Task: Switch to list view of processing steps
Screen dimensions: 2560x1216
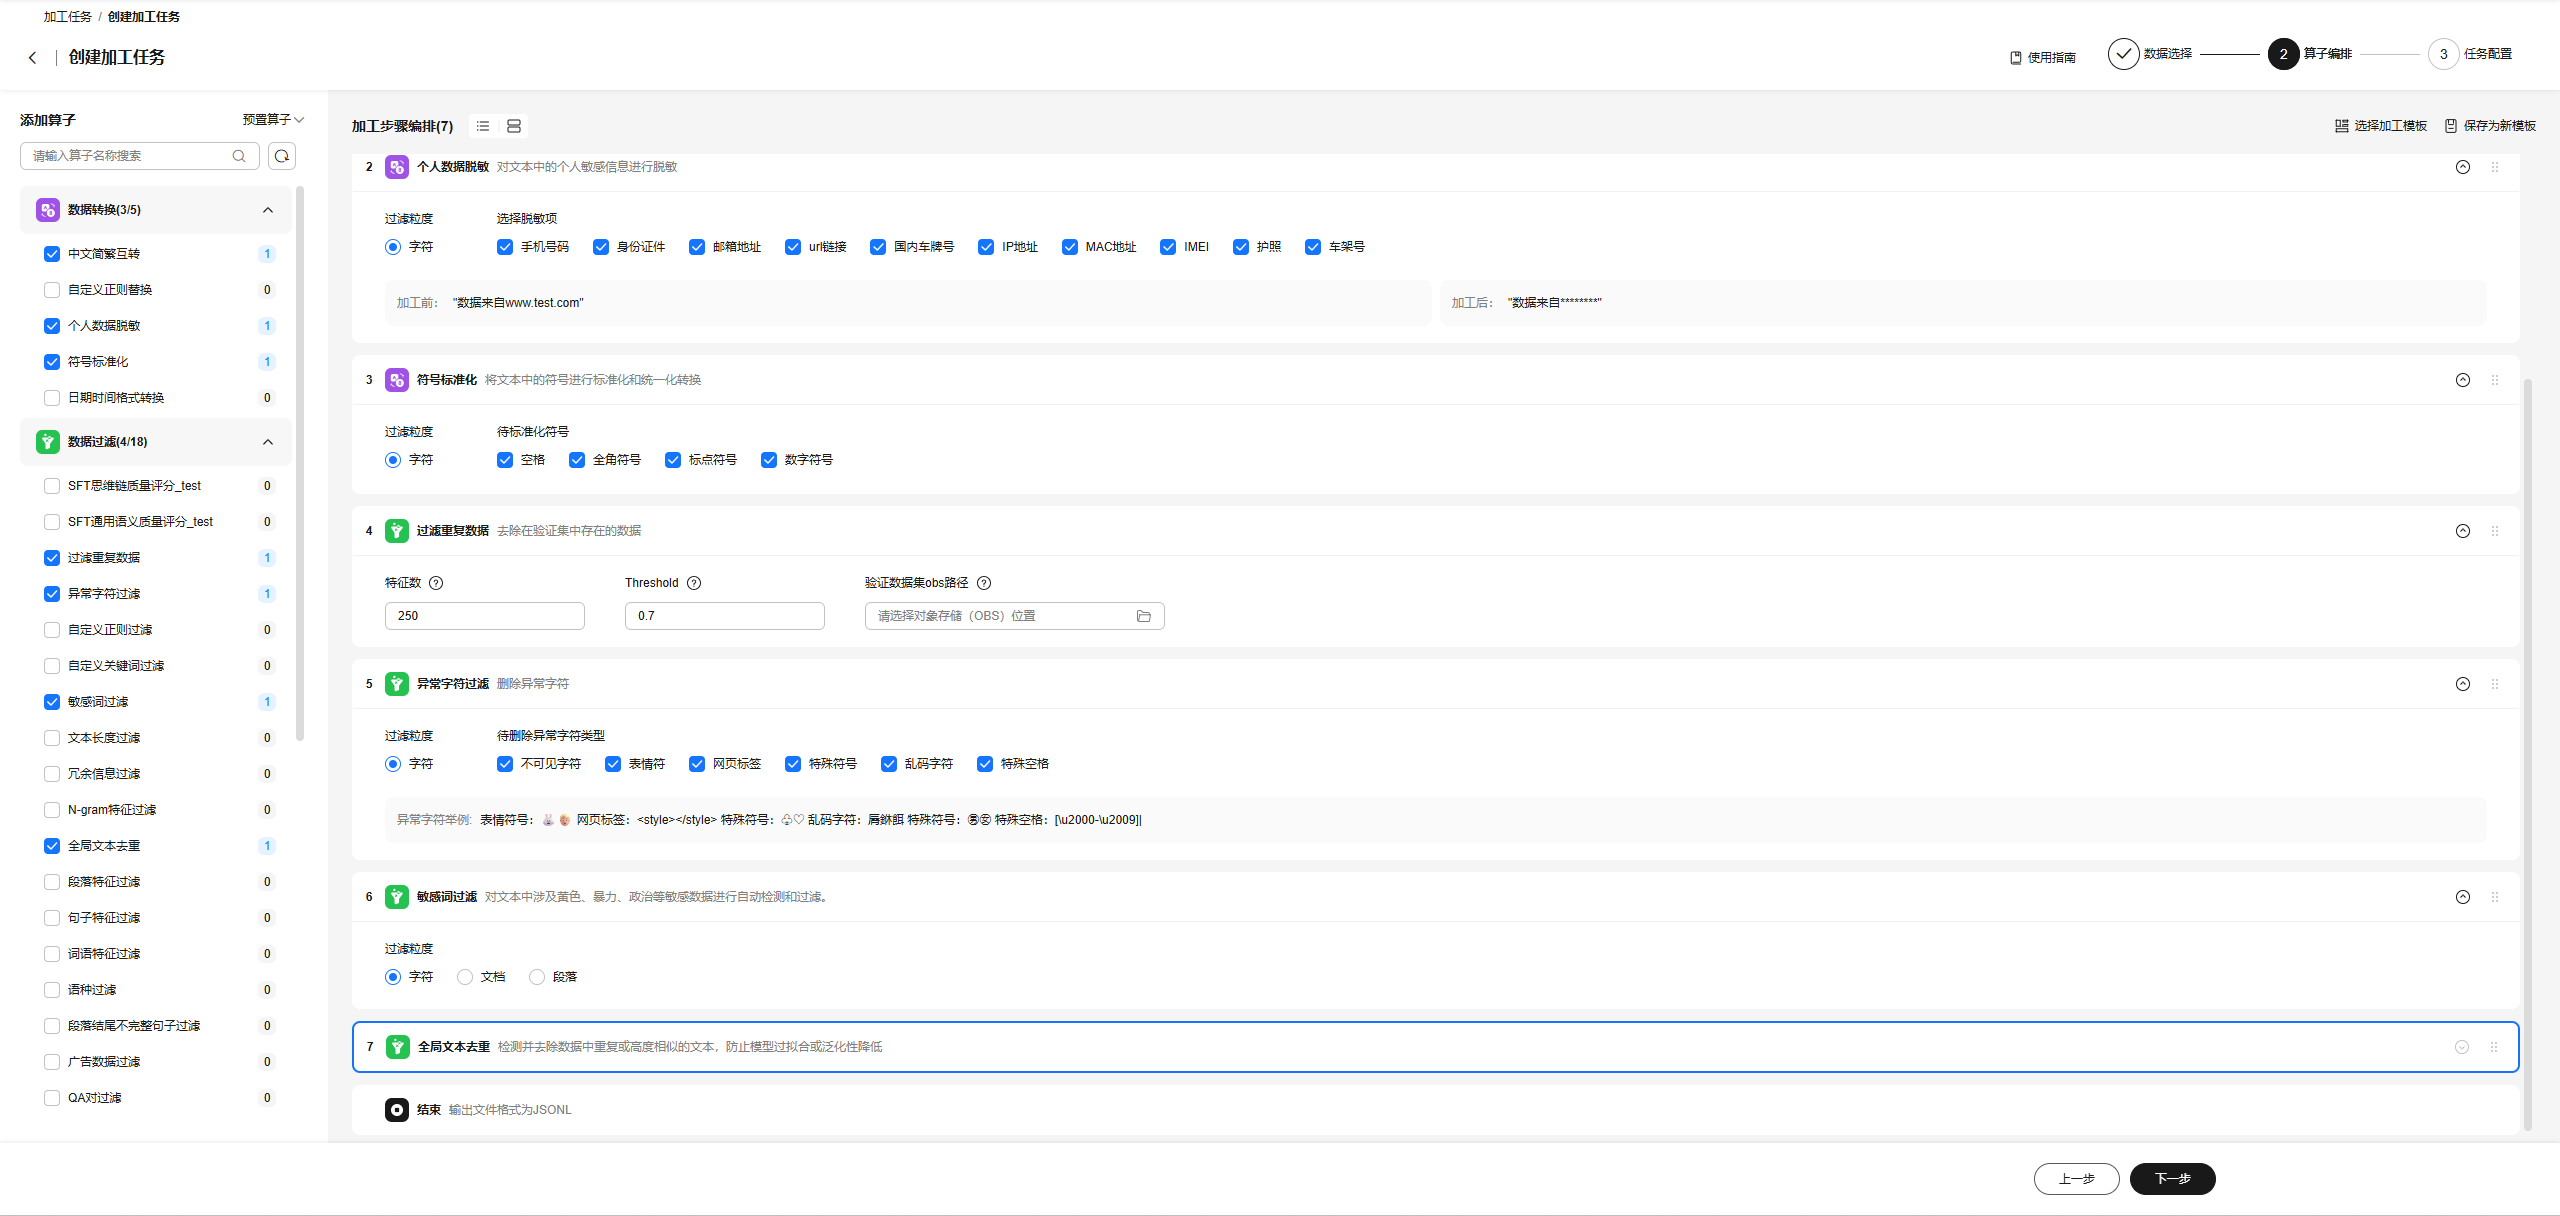Action: pyautogui.click(x=483, y=126)
